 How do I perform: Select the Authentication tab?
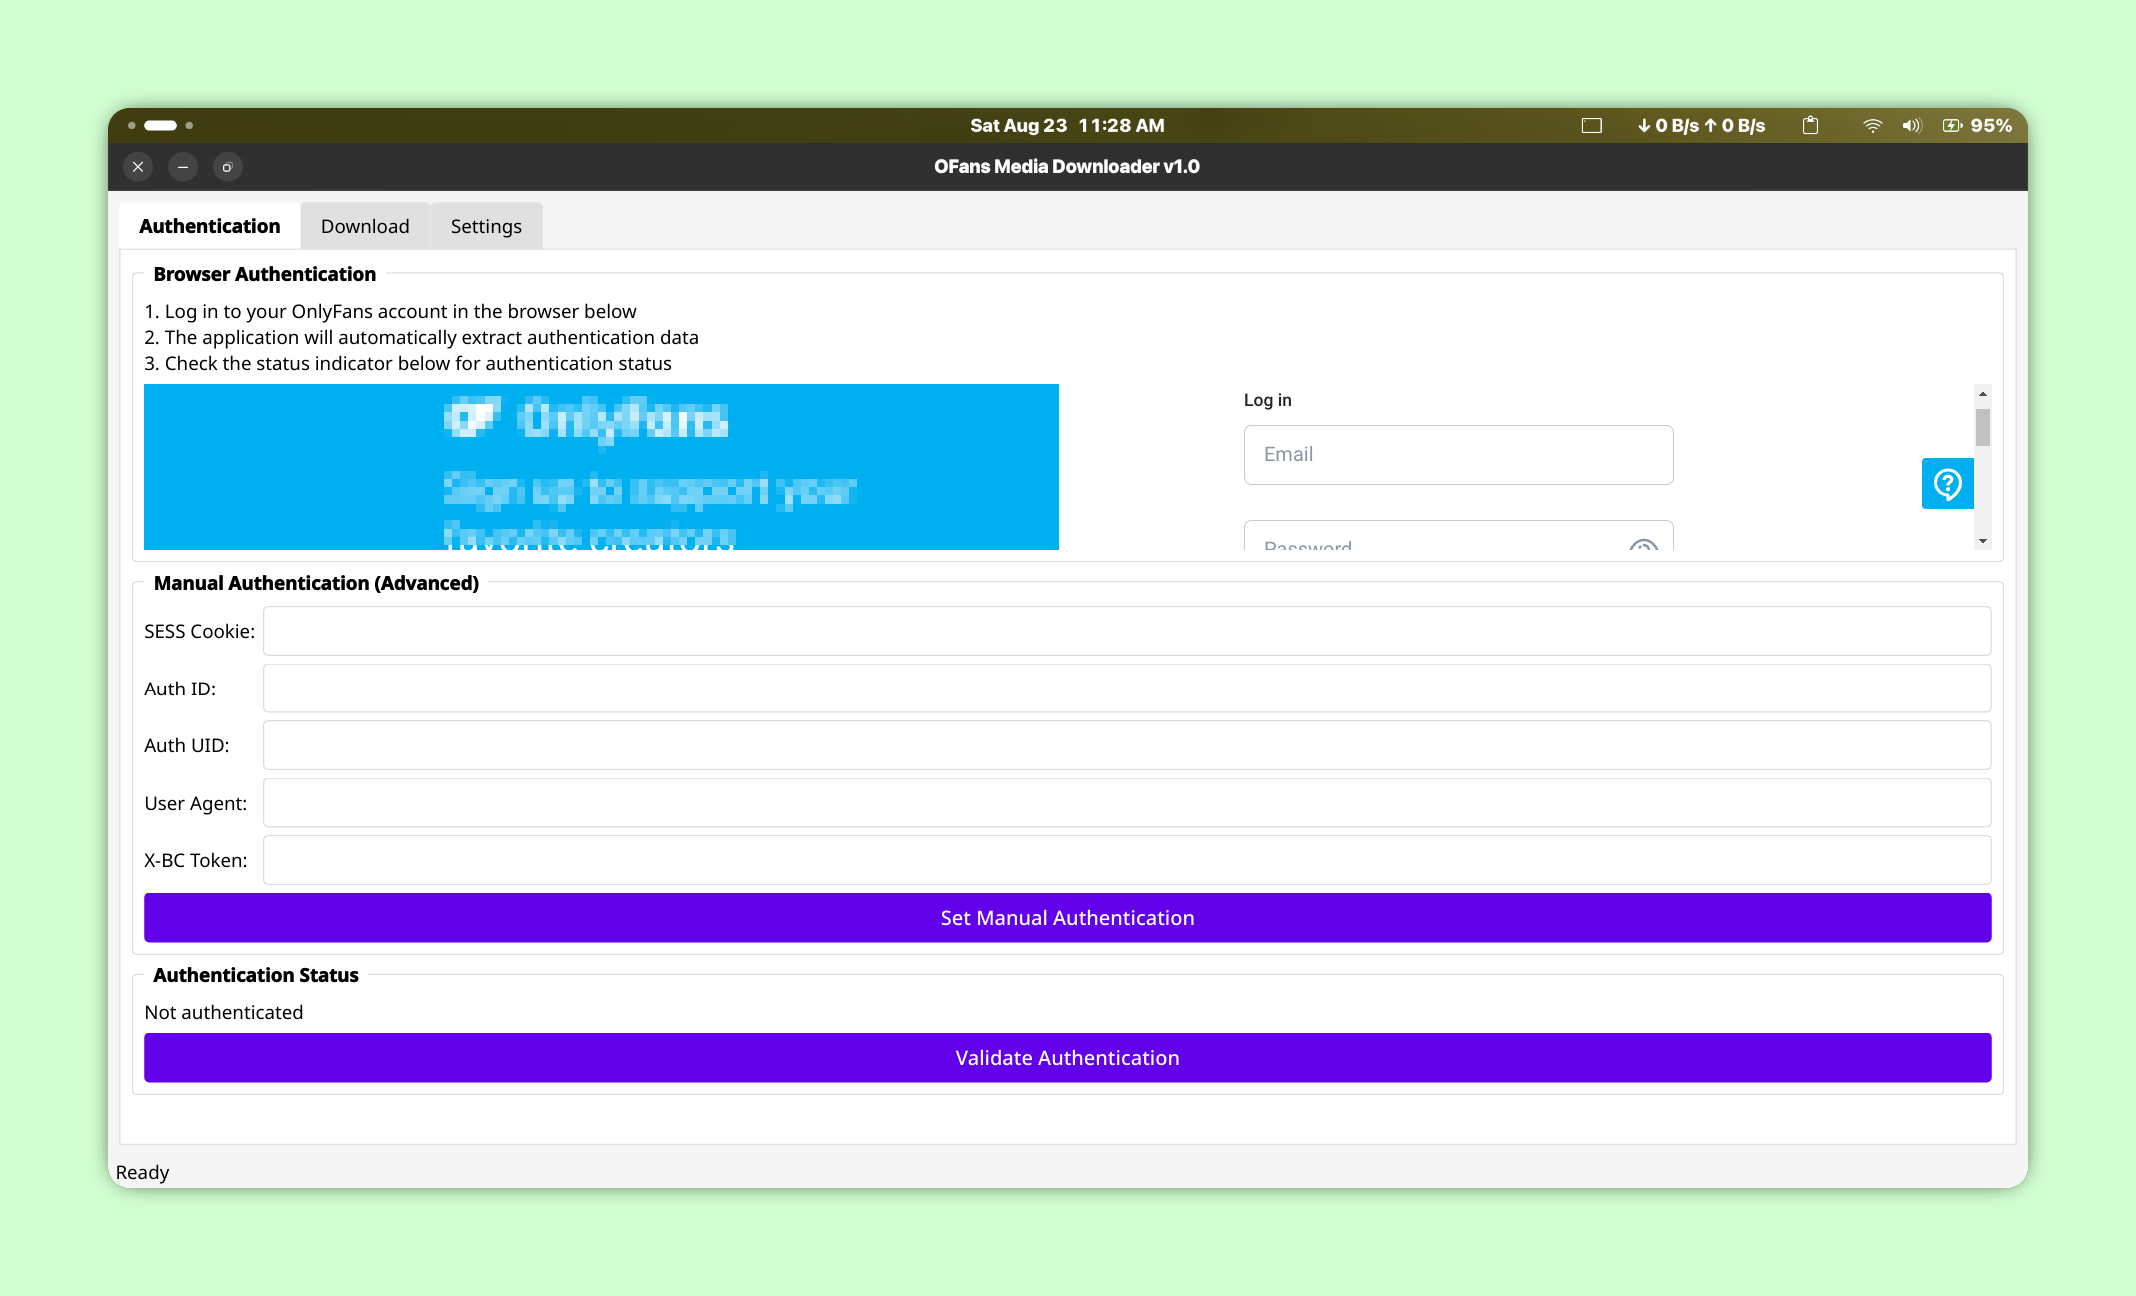coord(210,226)
